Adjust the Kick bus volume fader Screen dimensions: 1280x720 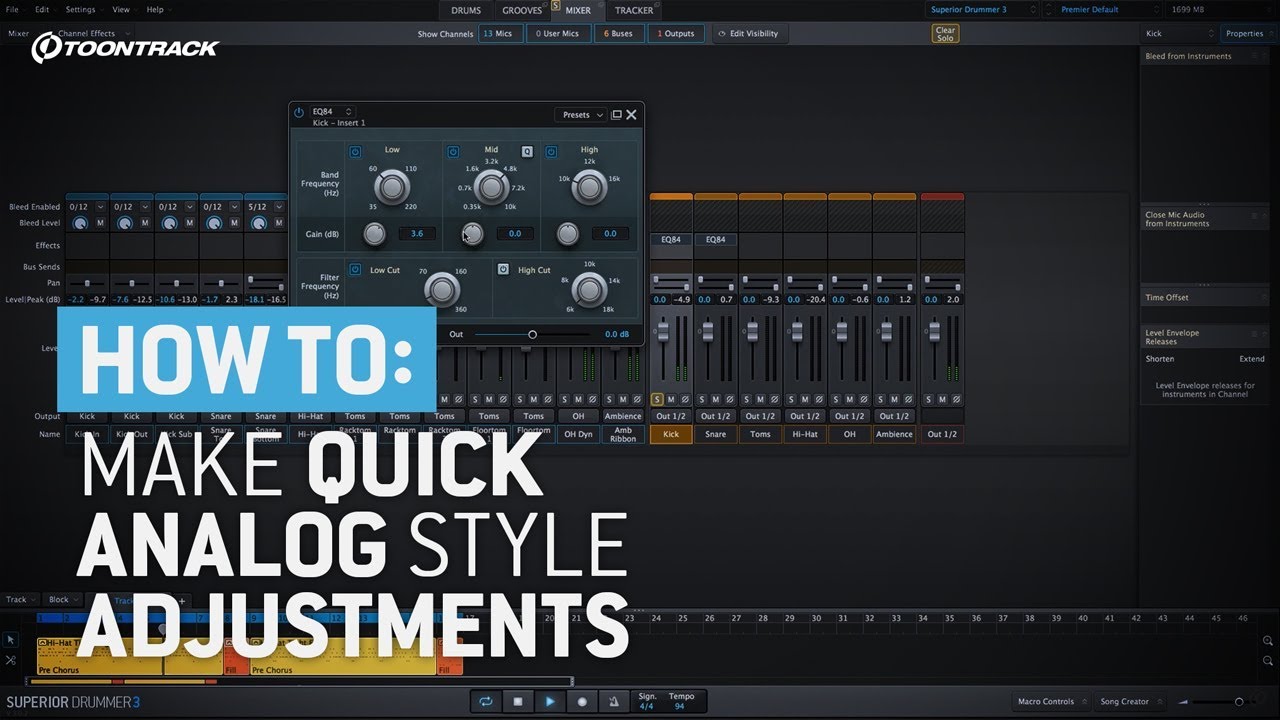tap(663, 331)
